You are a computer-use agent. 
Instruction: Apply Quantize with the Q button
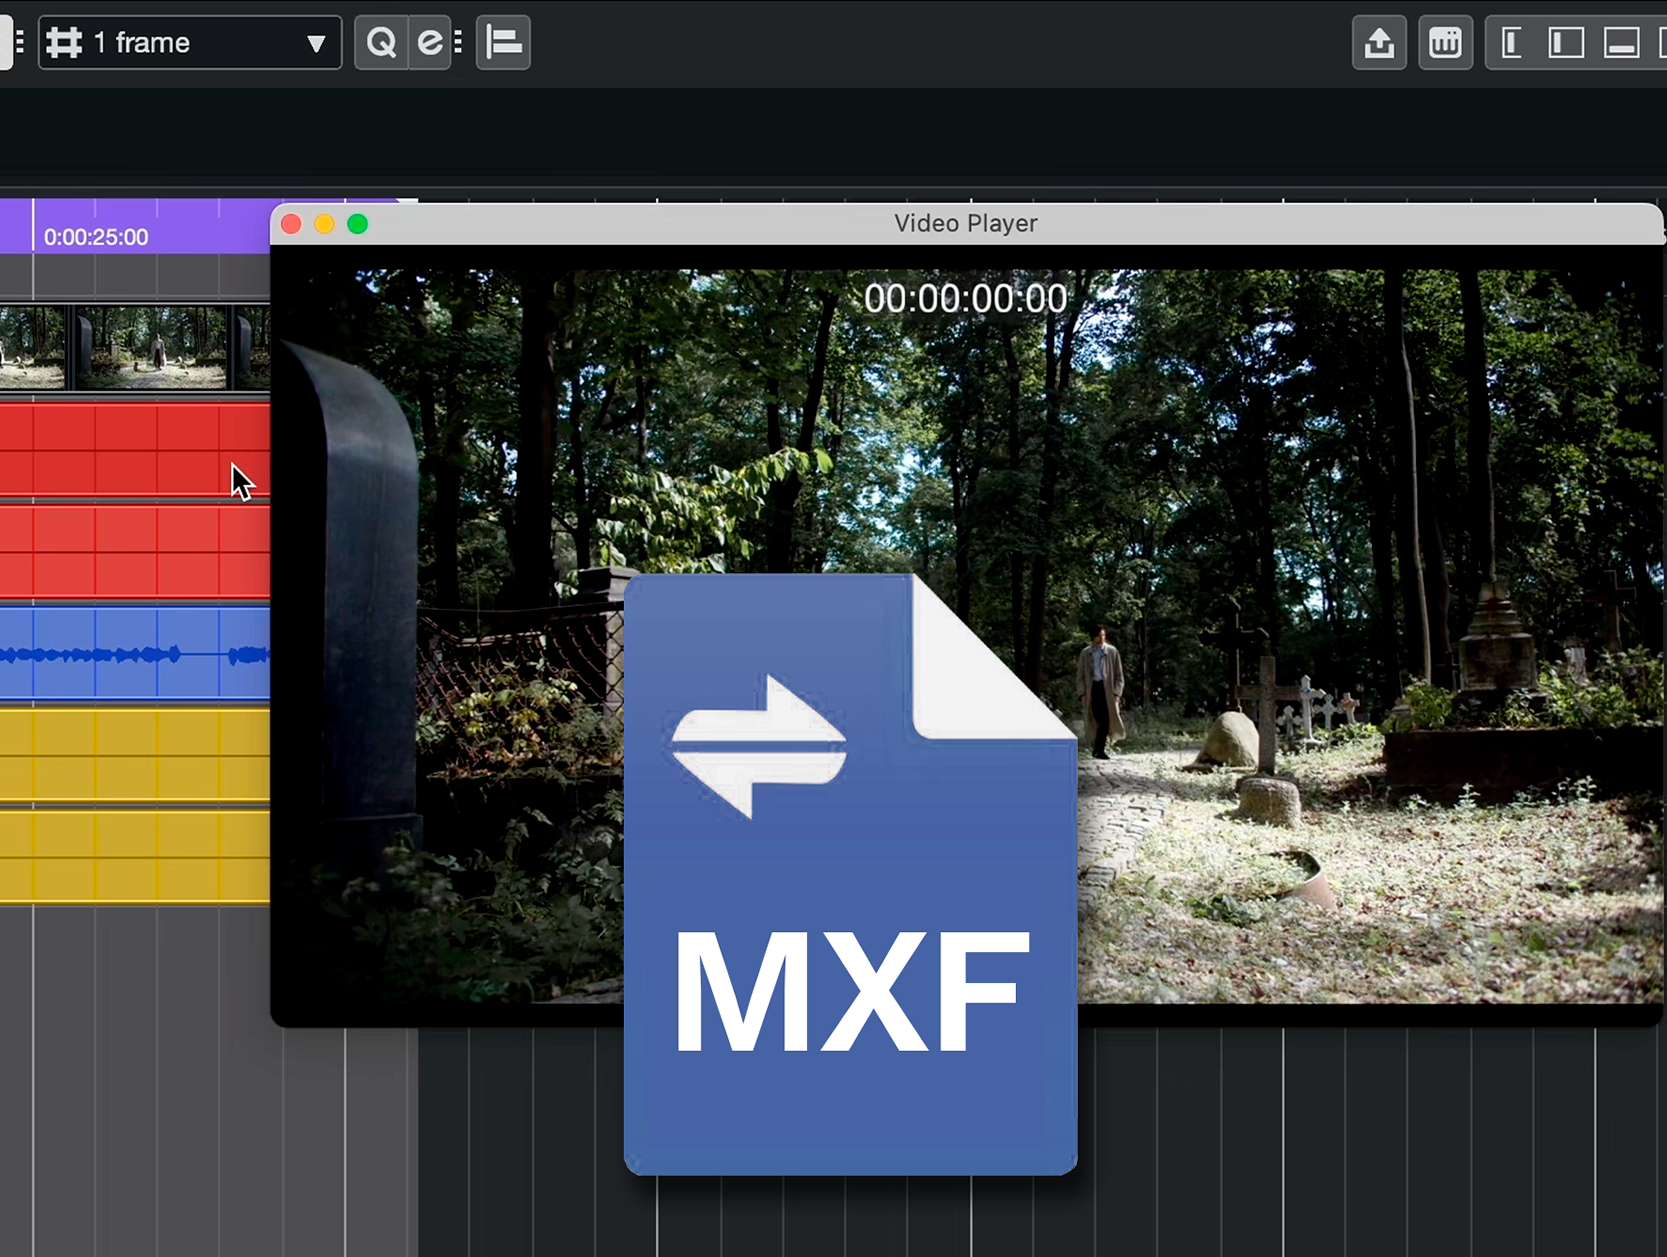(381, 43)
